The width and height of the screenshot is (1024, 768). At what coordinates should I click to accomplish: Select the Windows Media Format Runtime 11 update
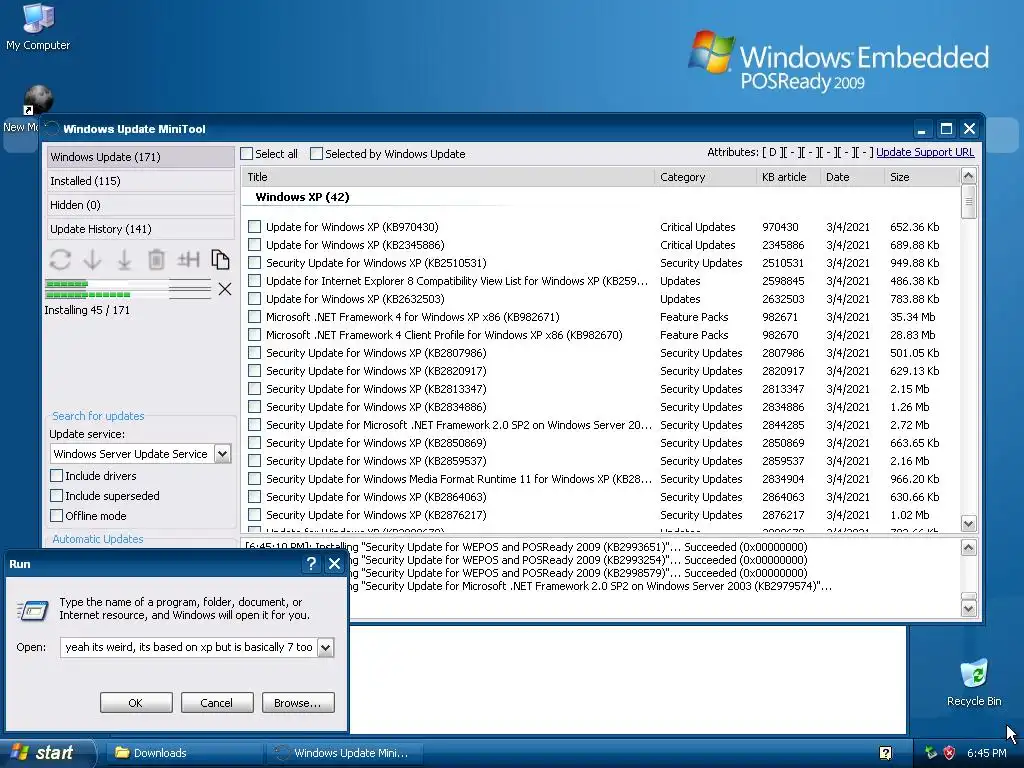coord(458,479)
